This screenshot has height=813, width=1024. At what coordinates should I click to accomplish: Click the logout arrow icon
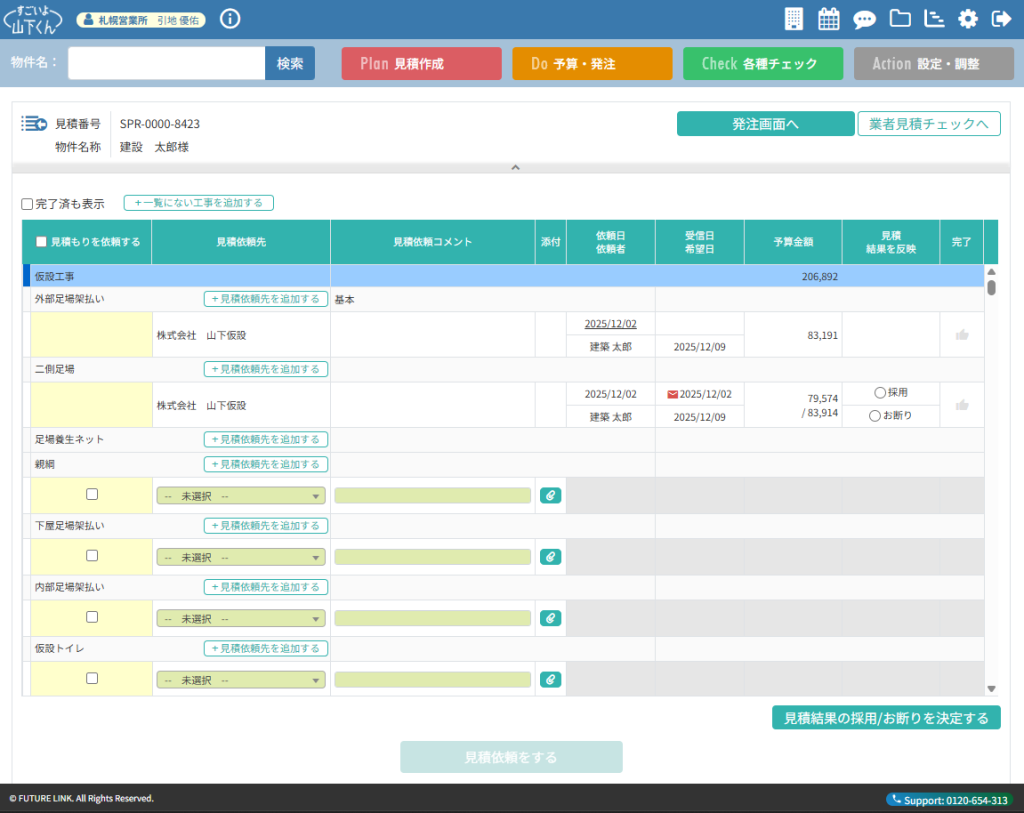click(x=1001, y=19)
